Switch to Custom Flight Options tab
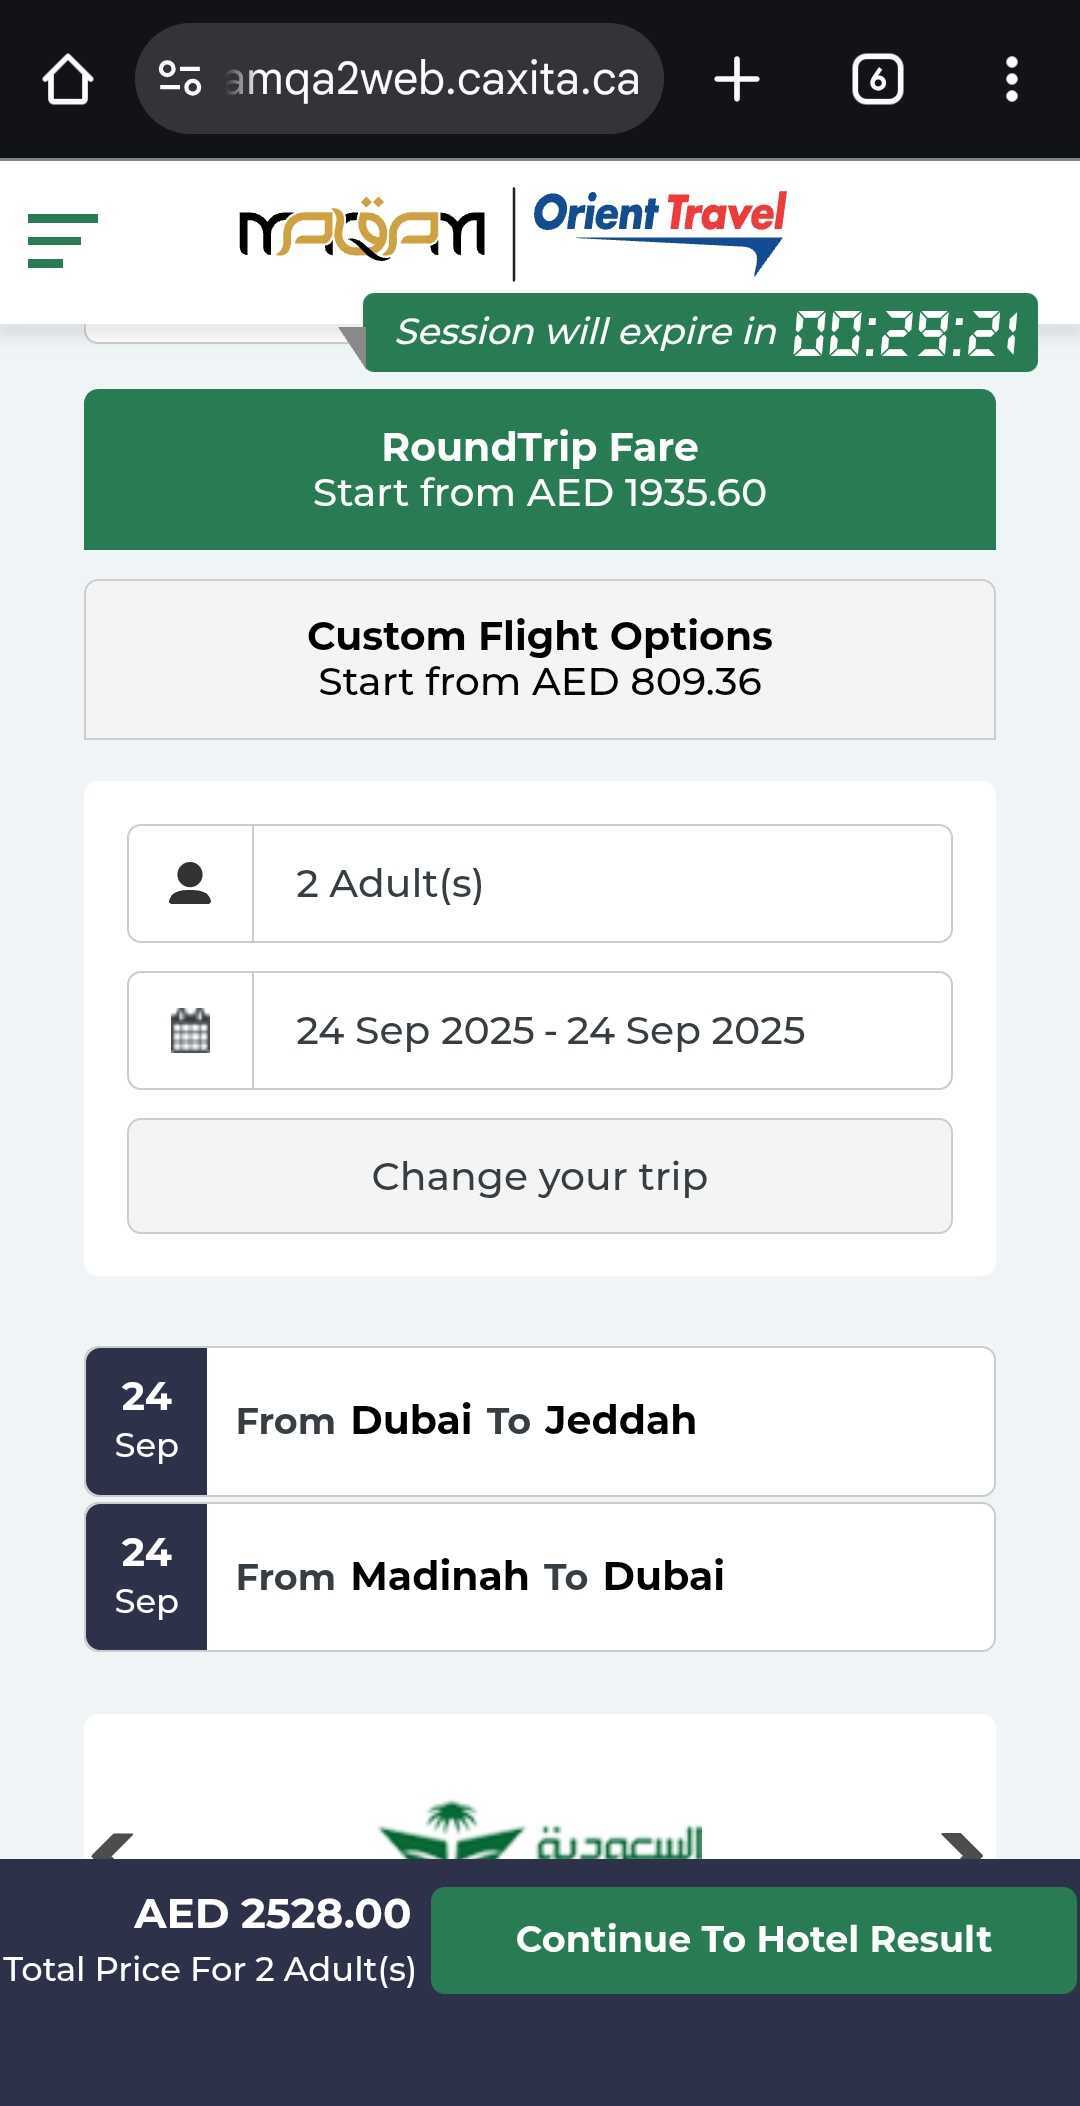The height and width of the screenshot is (2106, 1080). click(x=540, y=659)
